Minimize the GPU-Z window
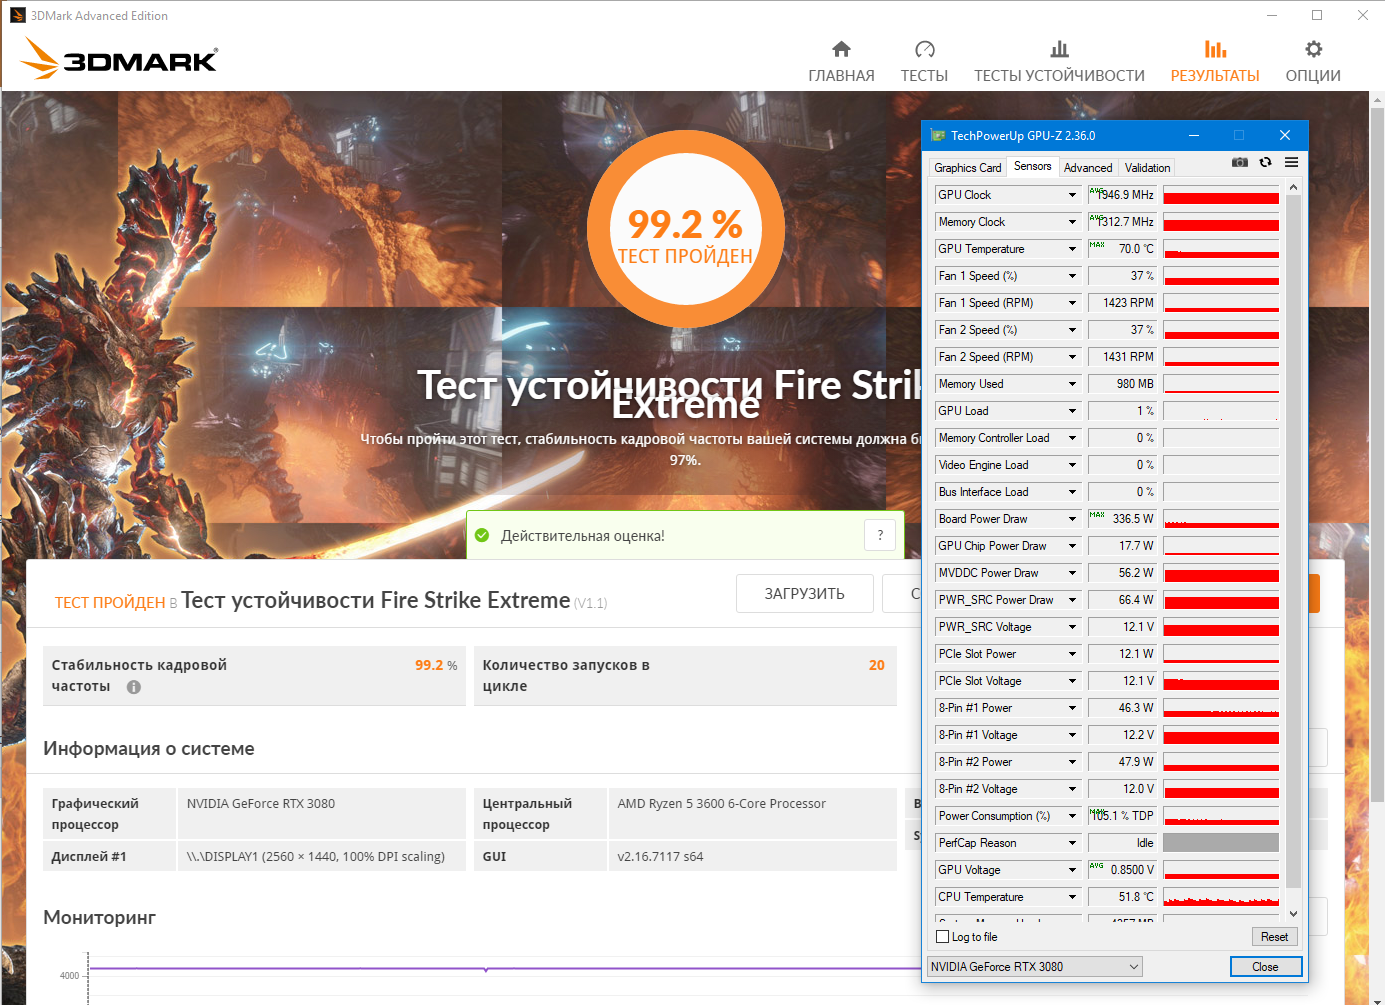 coord(1194,136)
